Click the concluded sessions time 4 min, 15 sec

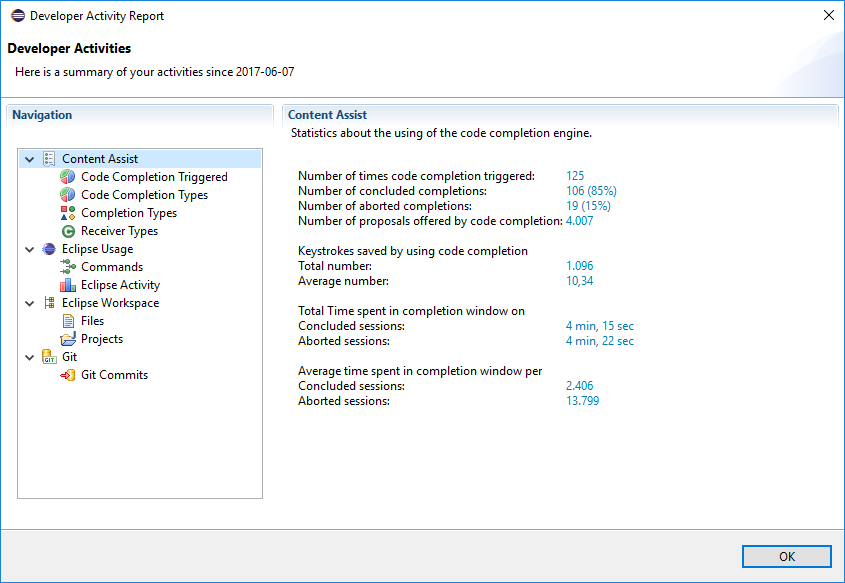600,326
